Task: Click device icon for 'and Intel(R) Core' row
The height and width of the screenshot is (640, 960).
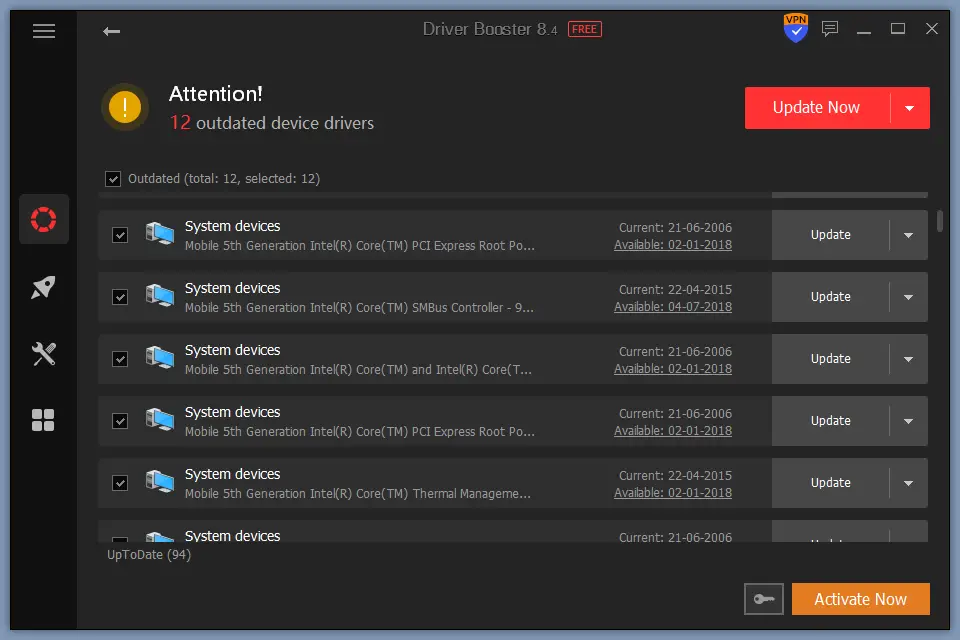Action: (160, 358)
